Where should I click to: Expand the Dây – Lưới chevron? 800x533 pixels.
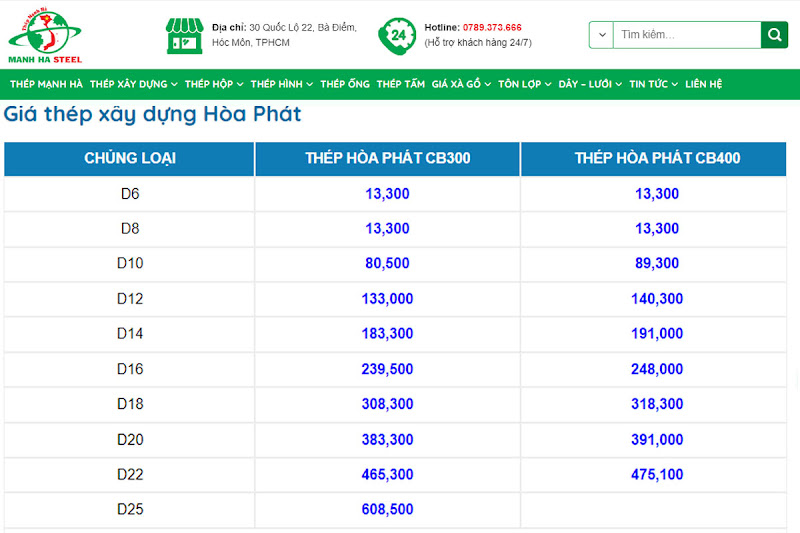tap(618, 85)
